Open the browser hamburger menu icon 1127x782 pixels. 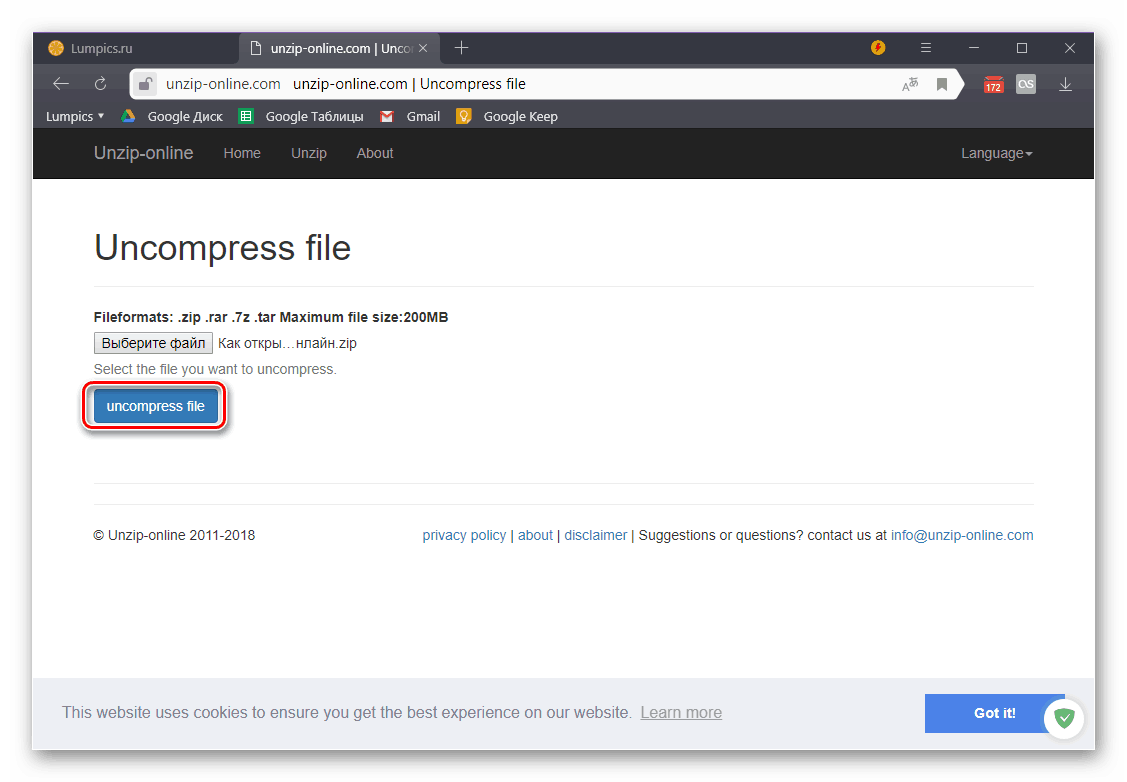926,48
